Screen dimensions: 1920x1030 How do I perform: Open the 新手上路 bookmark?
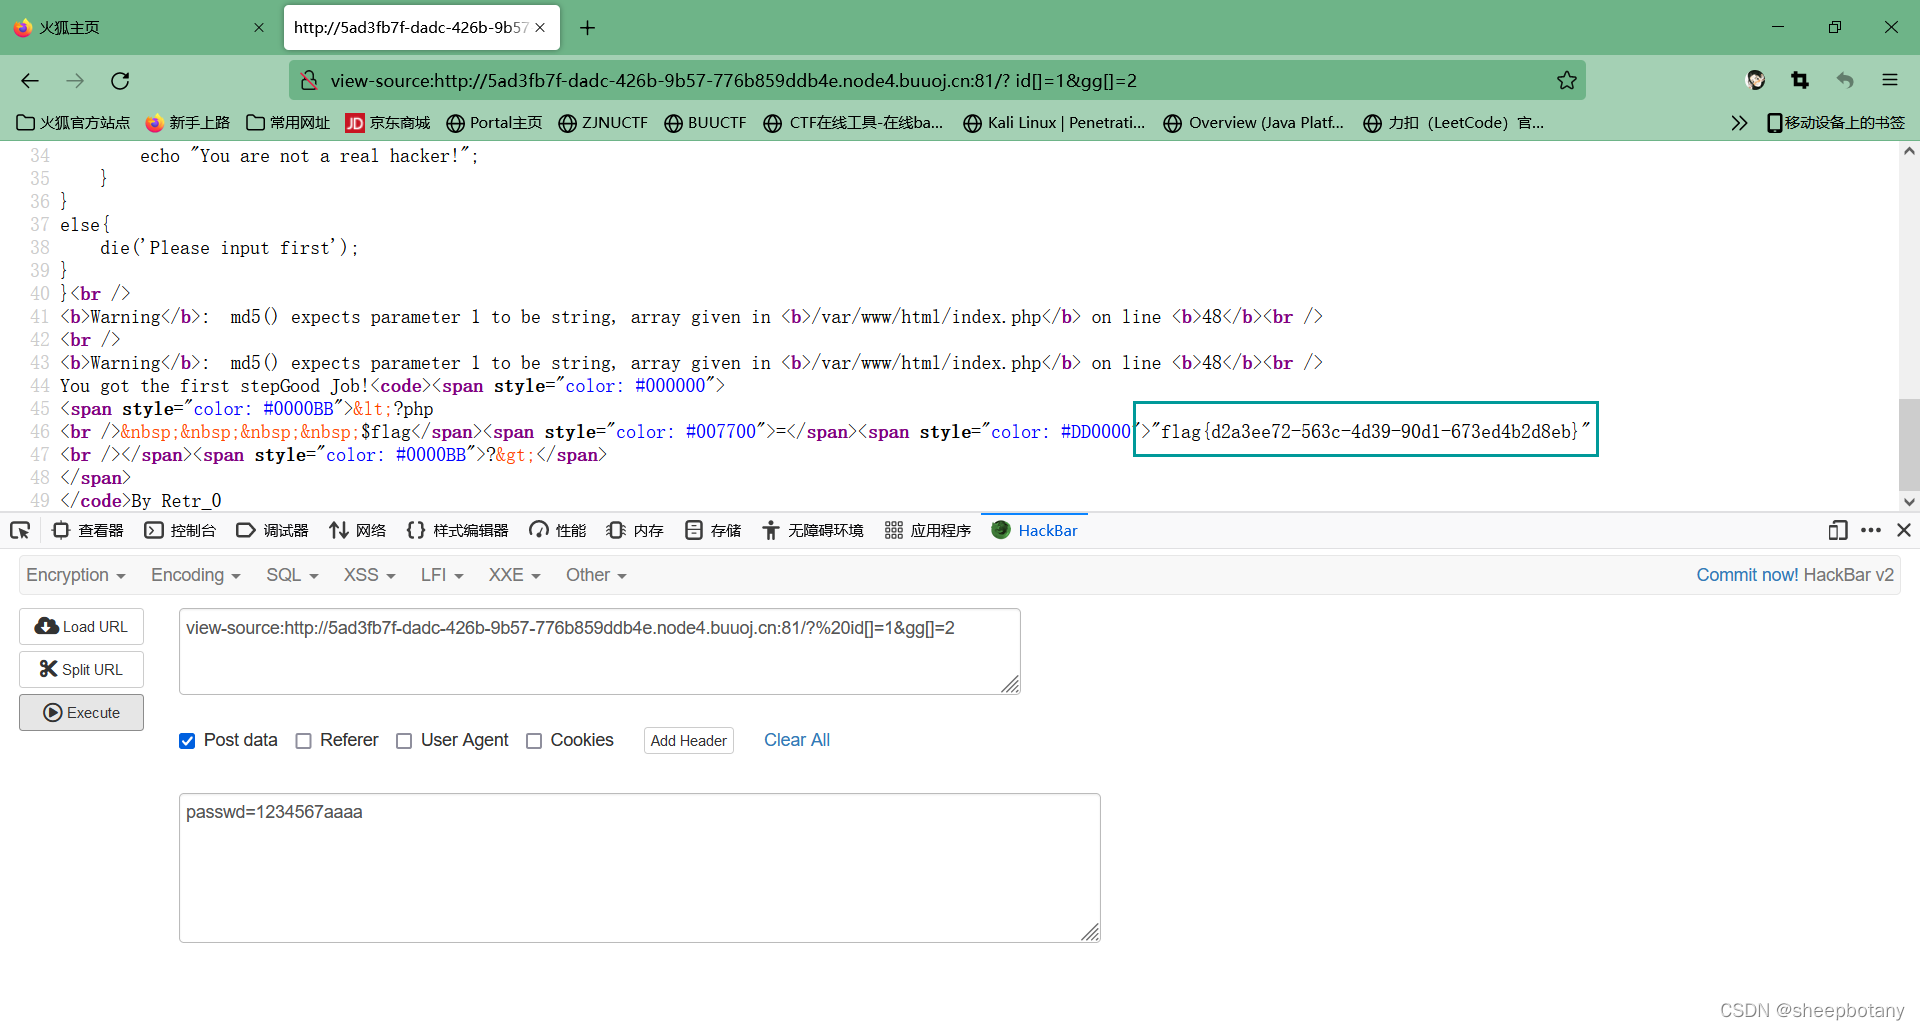pos(188,123)
